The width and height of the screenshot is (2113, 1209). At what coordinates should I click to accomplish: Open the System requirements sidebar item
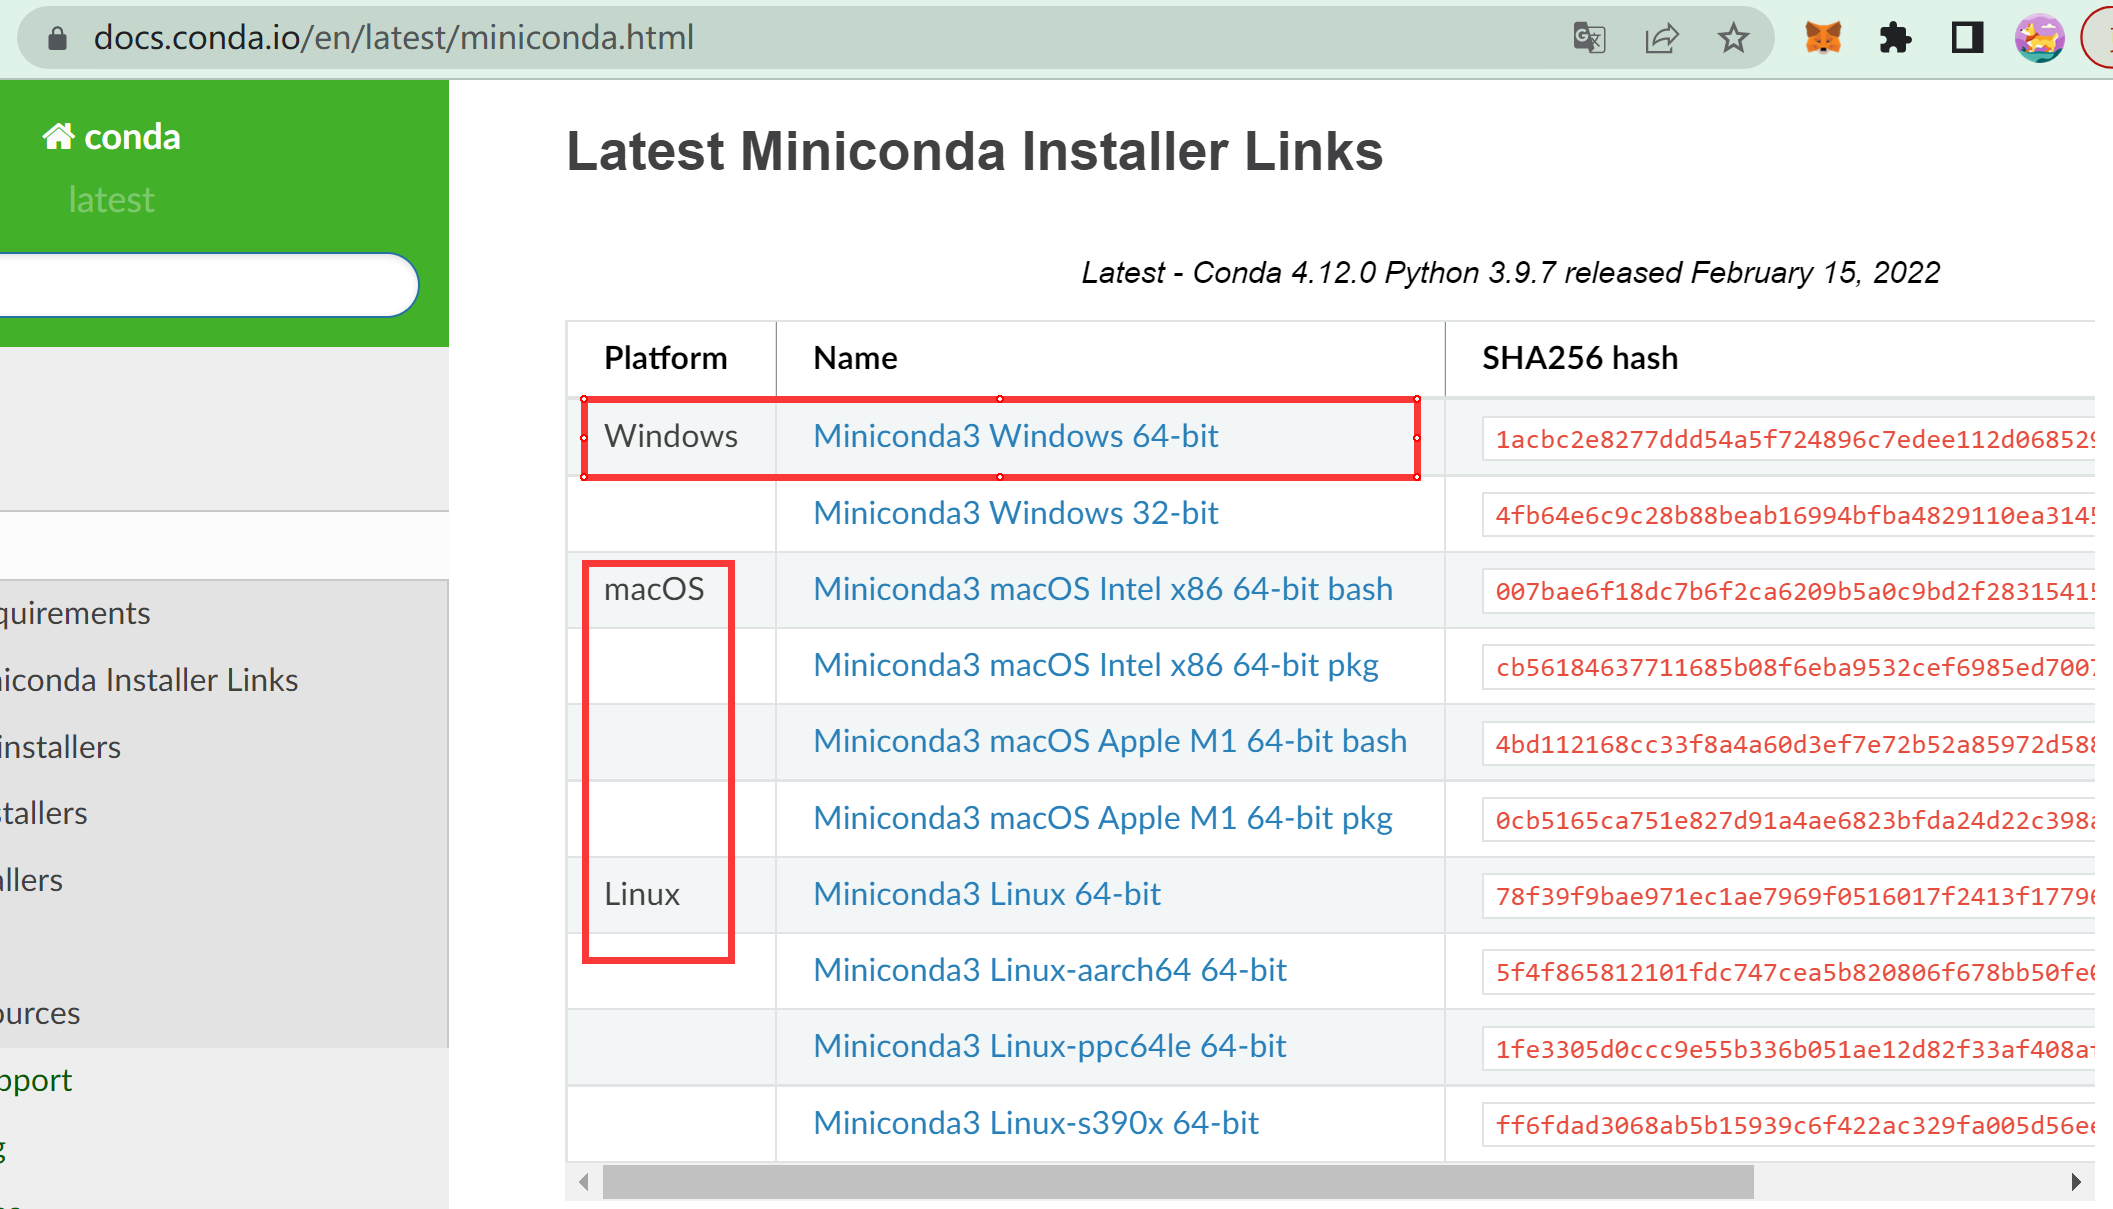tap(75, 613)
